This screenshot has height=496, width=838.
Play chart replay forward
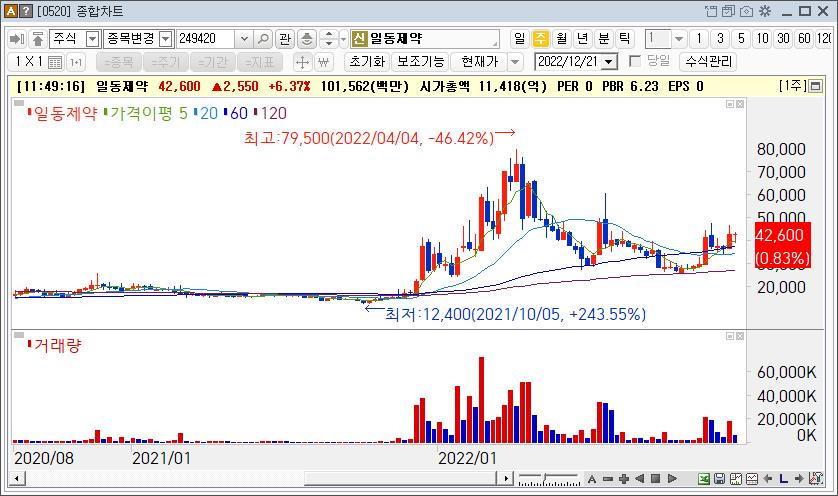coord(672,478)
